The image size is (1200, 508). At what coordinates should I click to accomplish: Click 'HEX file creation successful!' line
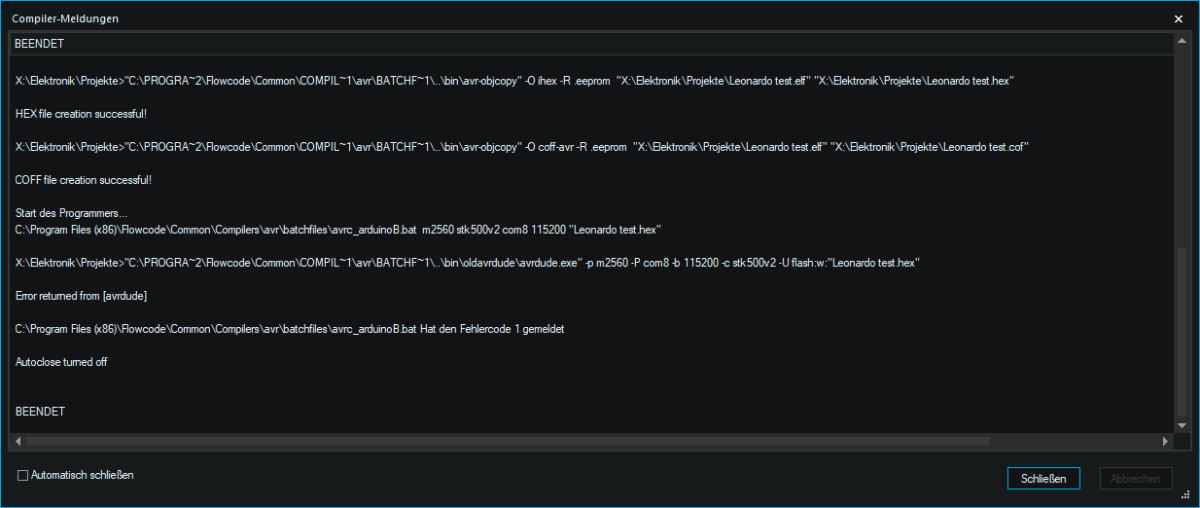pos(82,114)
